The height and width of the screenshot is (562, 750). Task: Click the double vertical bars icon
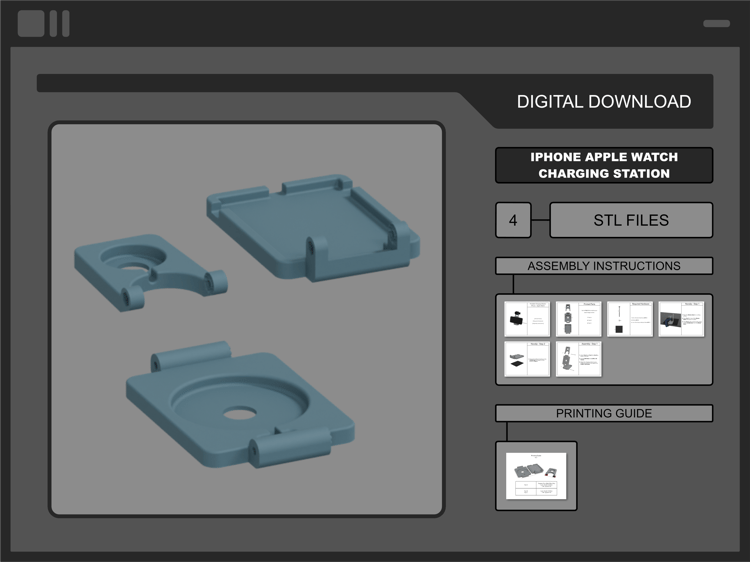60,23
